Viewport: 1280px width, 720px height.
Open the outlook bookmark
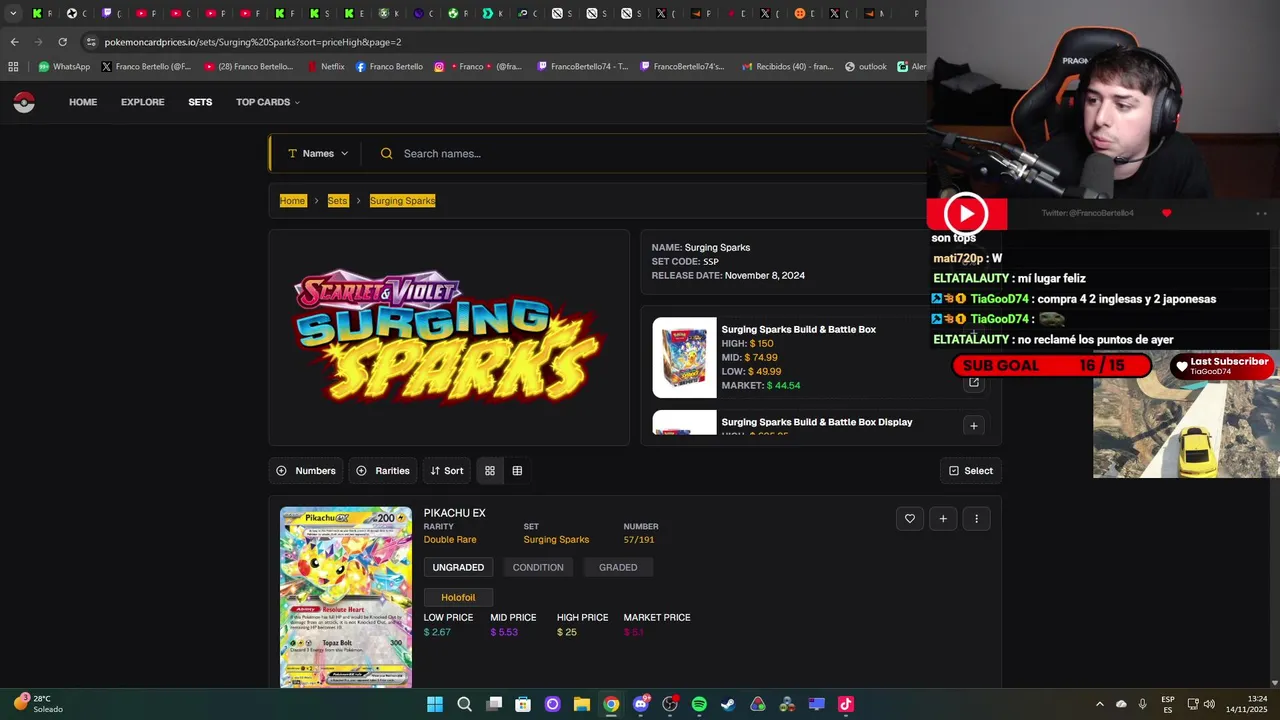(865, 67)
